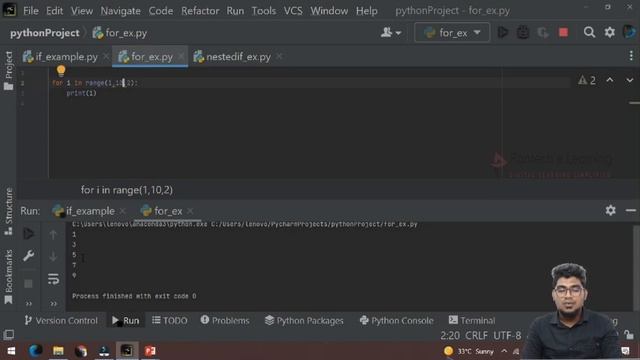Click the print(i) code line
Viewport: 640px width, 360px height.
(x=82, y=93)
